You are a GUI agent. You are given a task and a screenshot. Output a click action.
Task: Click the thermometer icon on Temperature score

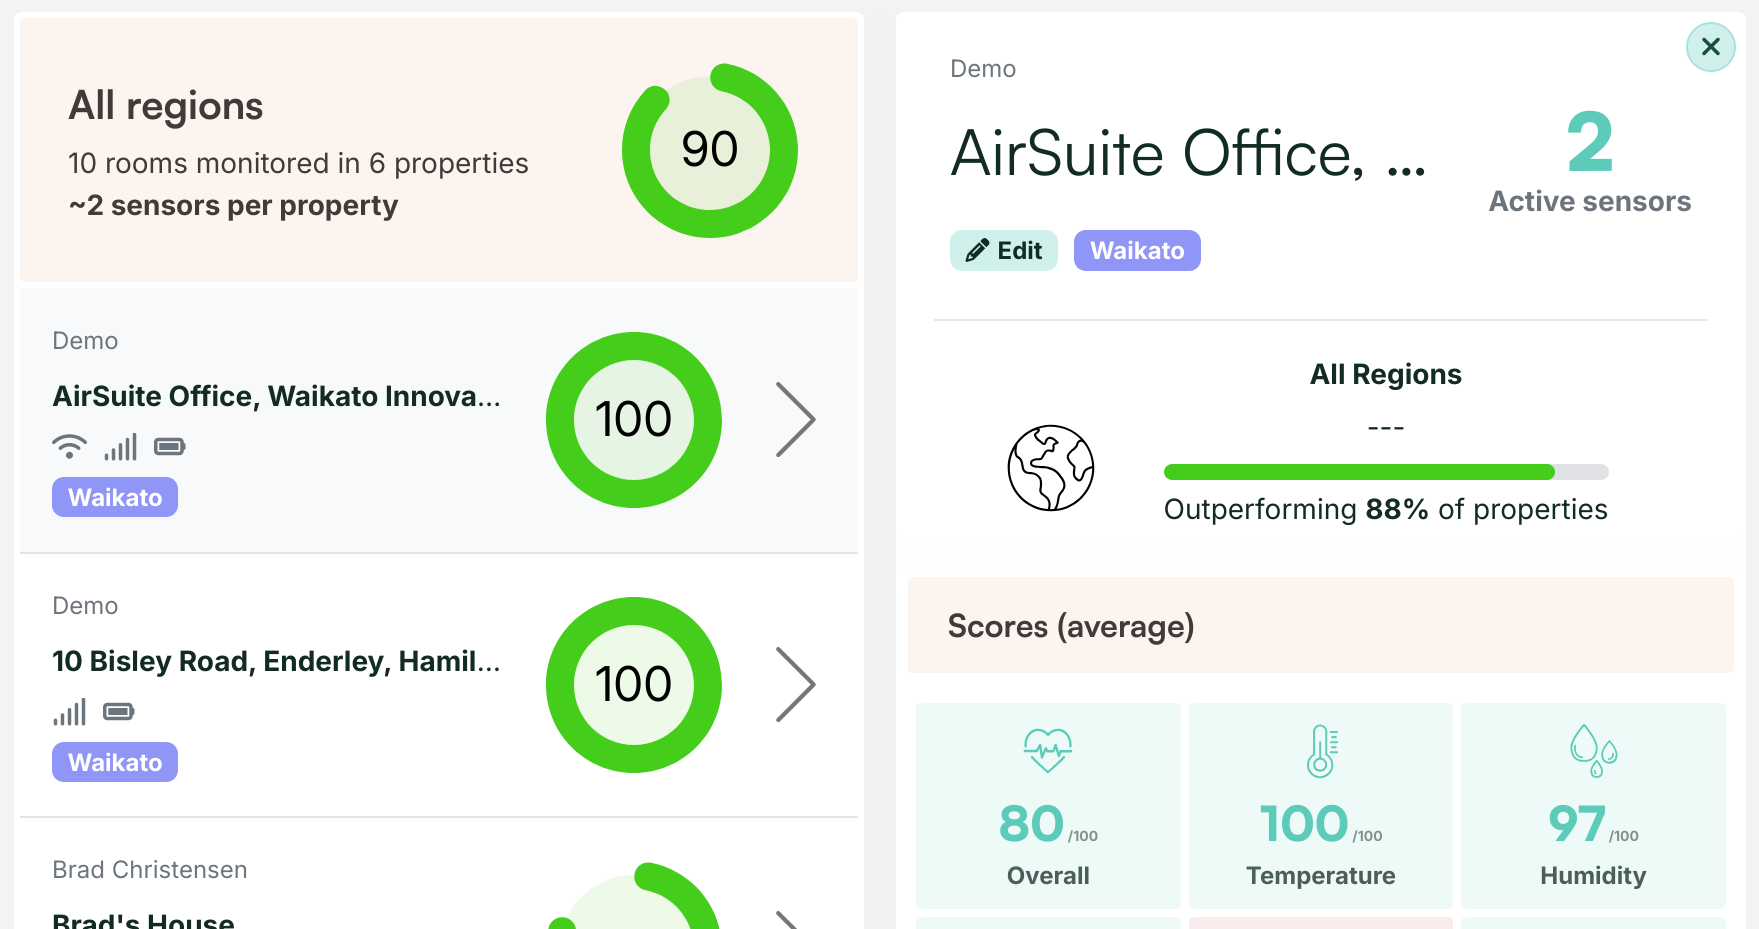point(1321,751)
